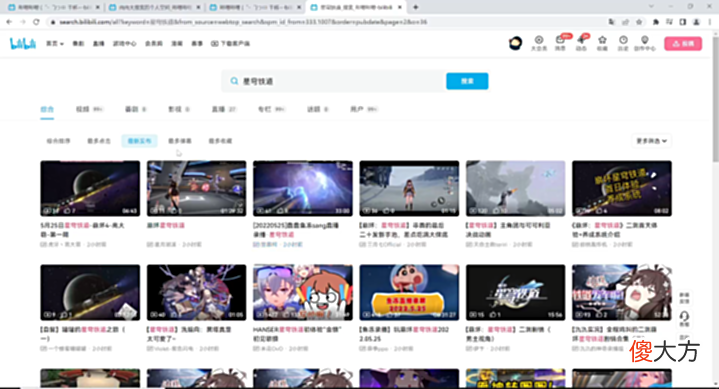Switch to the 专栏 results tab
This screenshot has height=389, width=719.
tap(272, 109)
